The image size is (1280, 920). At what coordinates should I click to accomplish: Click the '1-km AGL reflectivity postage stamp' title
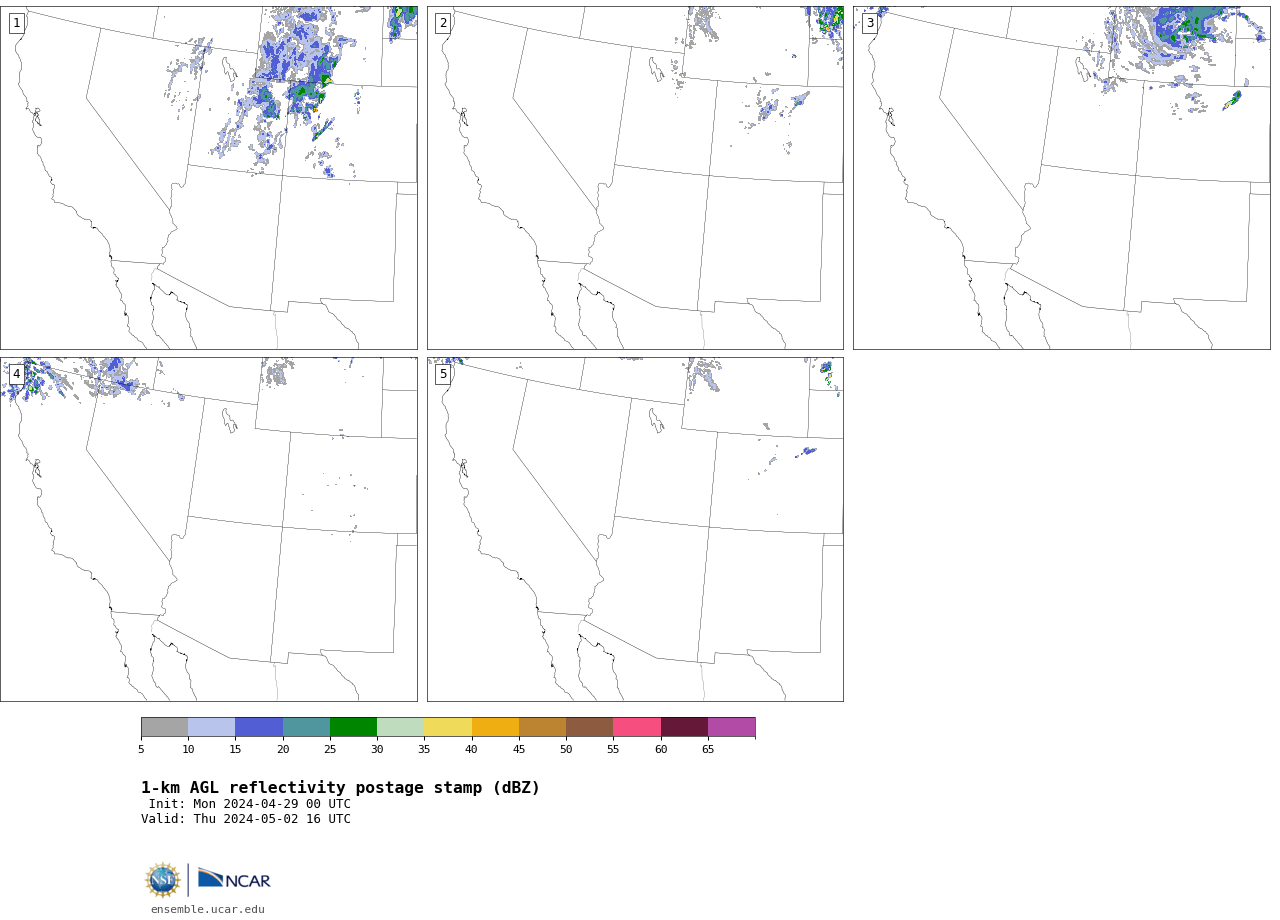(x=340, y=788)
